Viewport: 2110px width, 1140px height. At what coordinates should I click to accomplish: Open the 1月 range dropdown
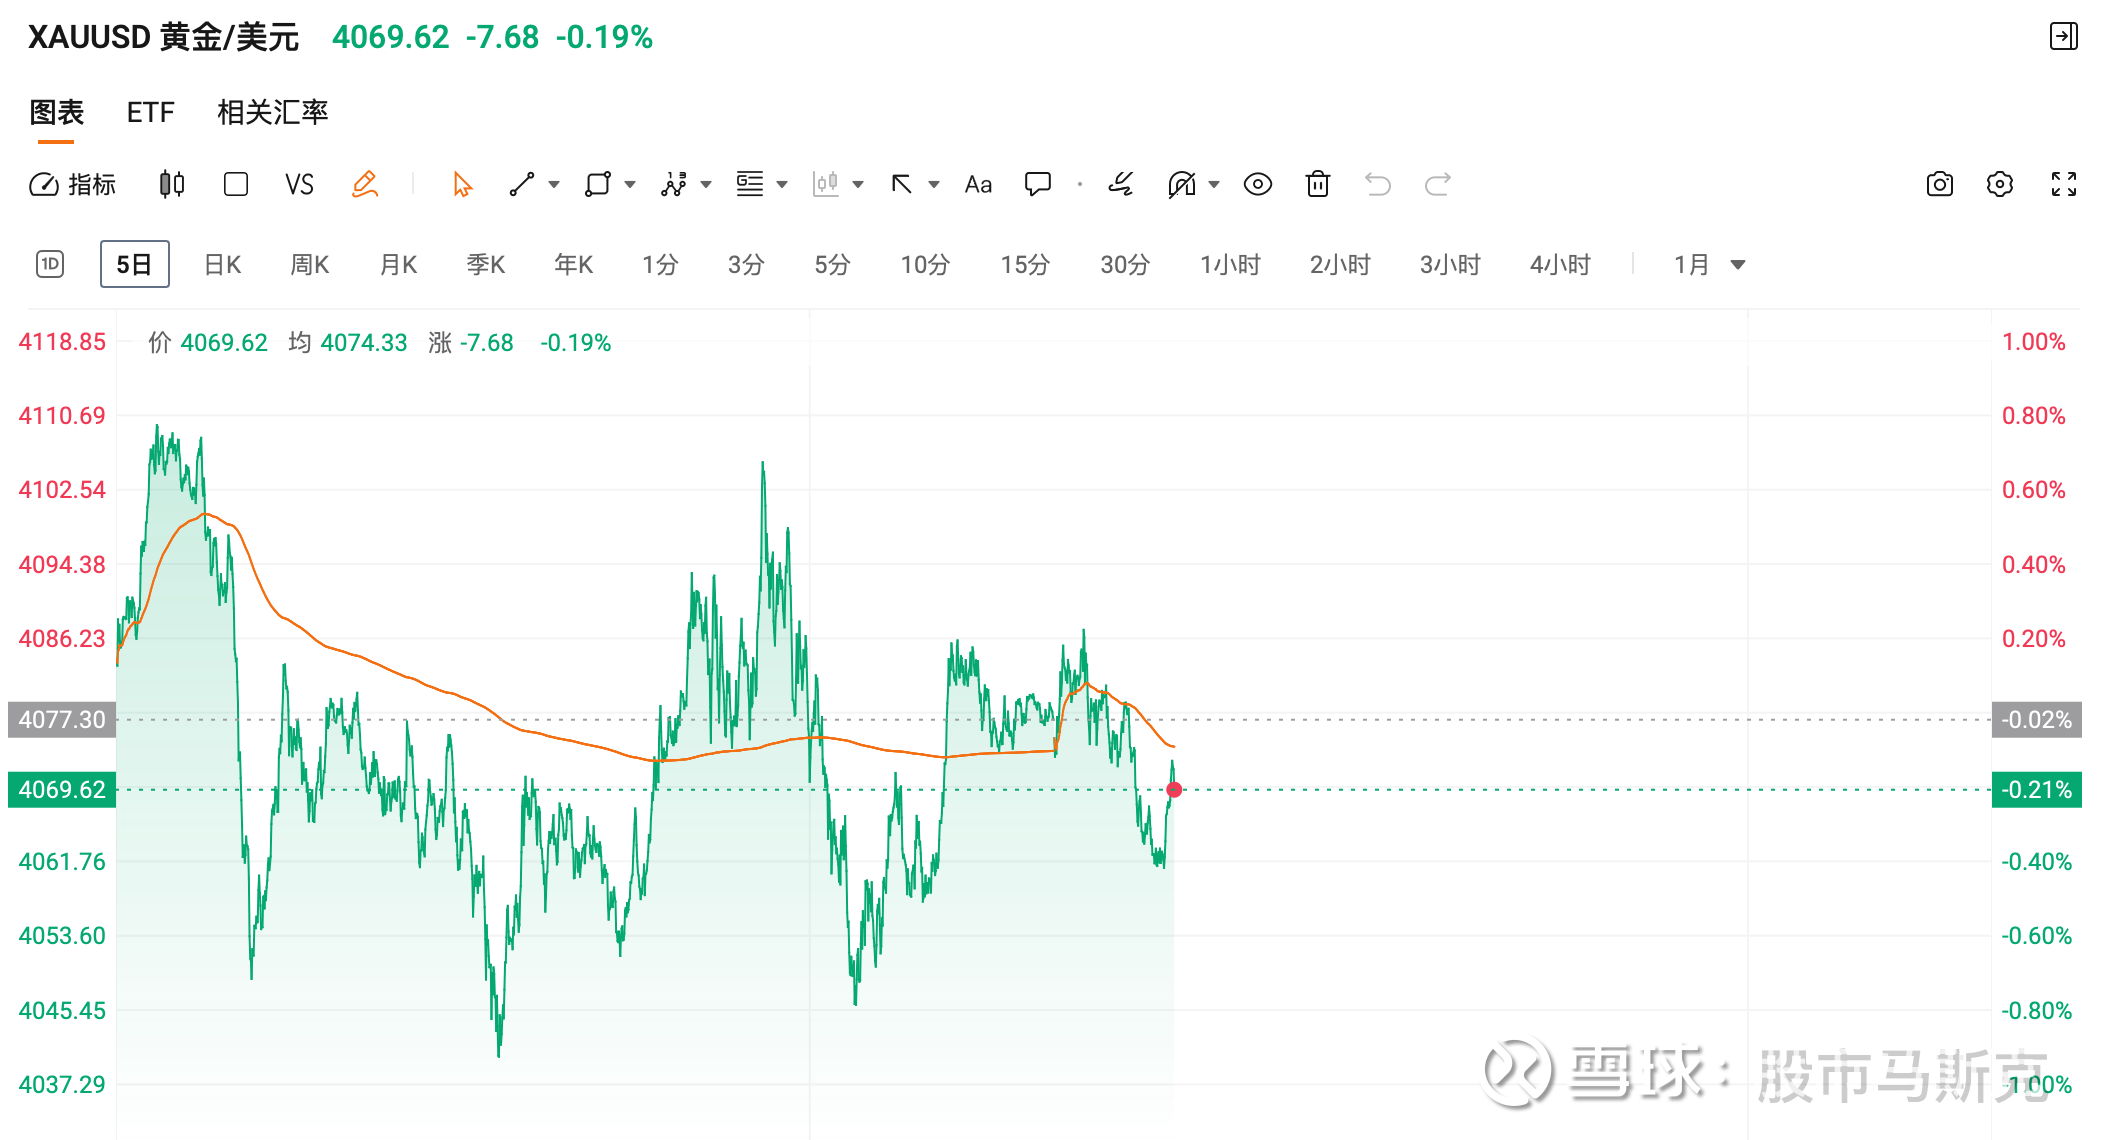(1709, 264)
